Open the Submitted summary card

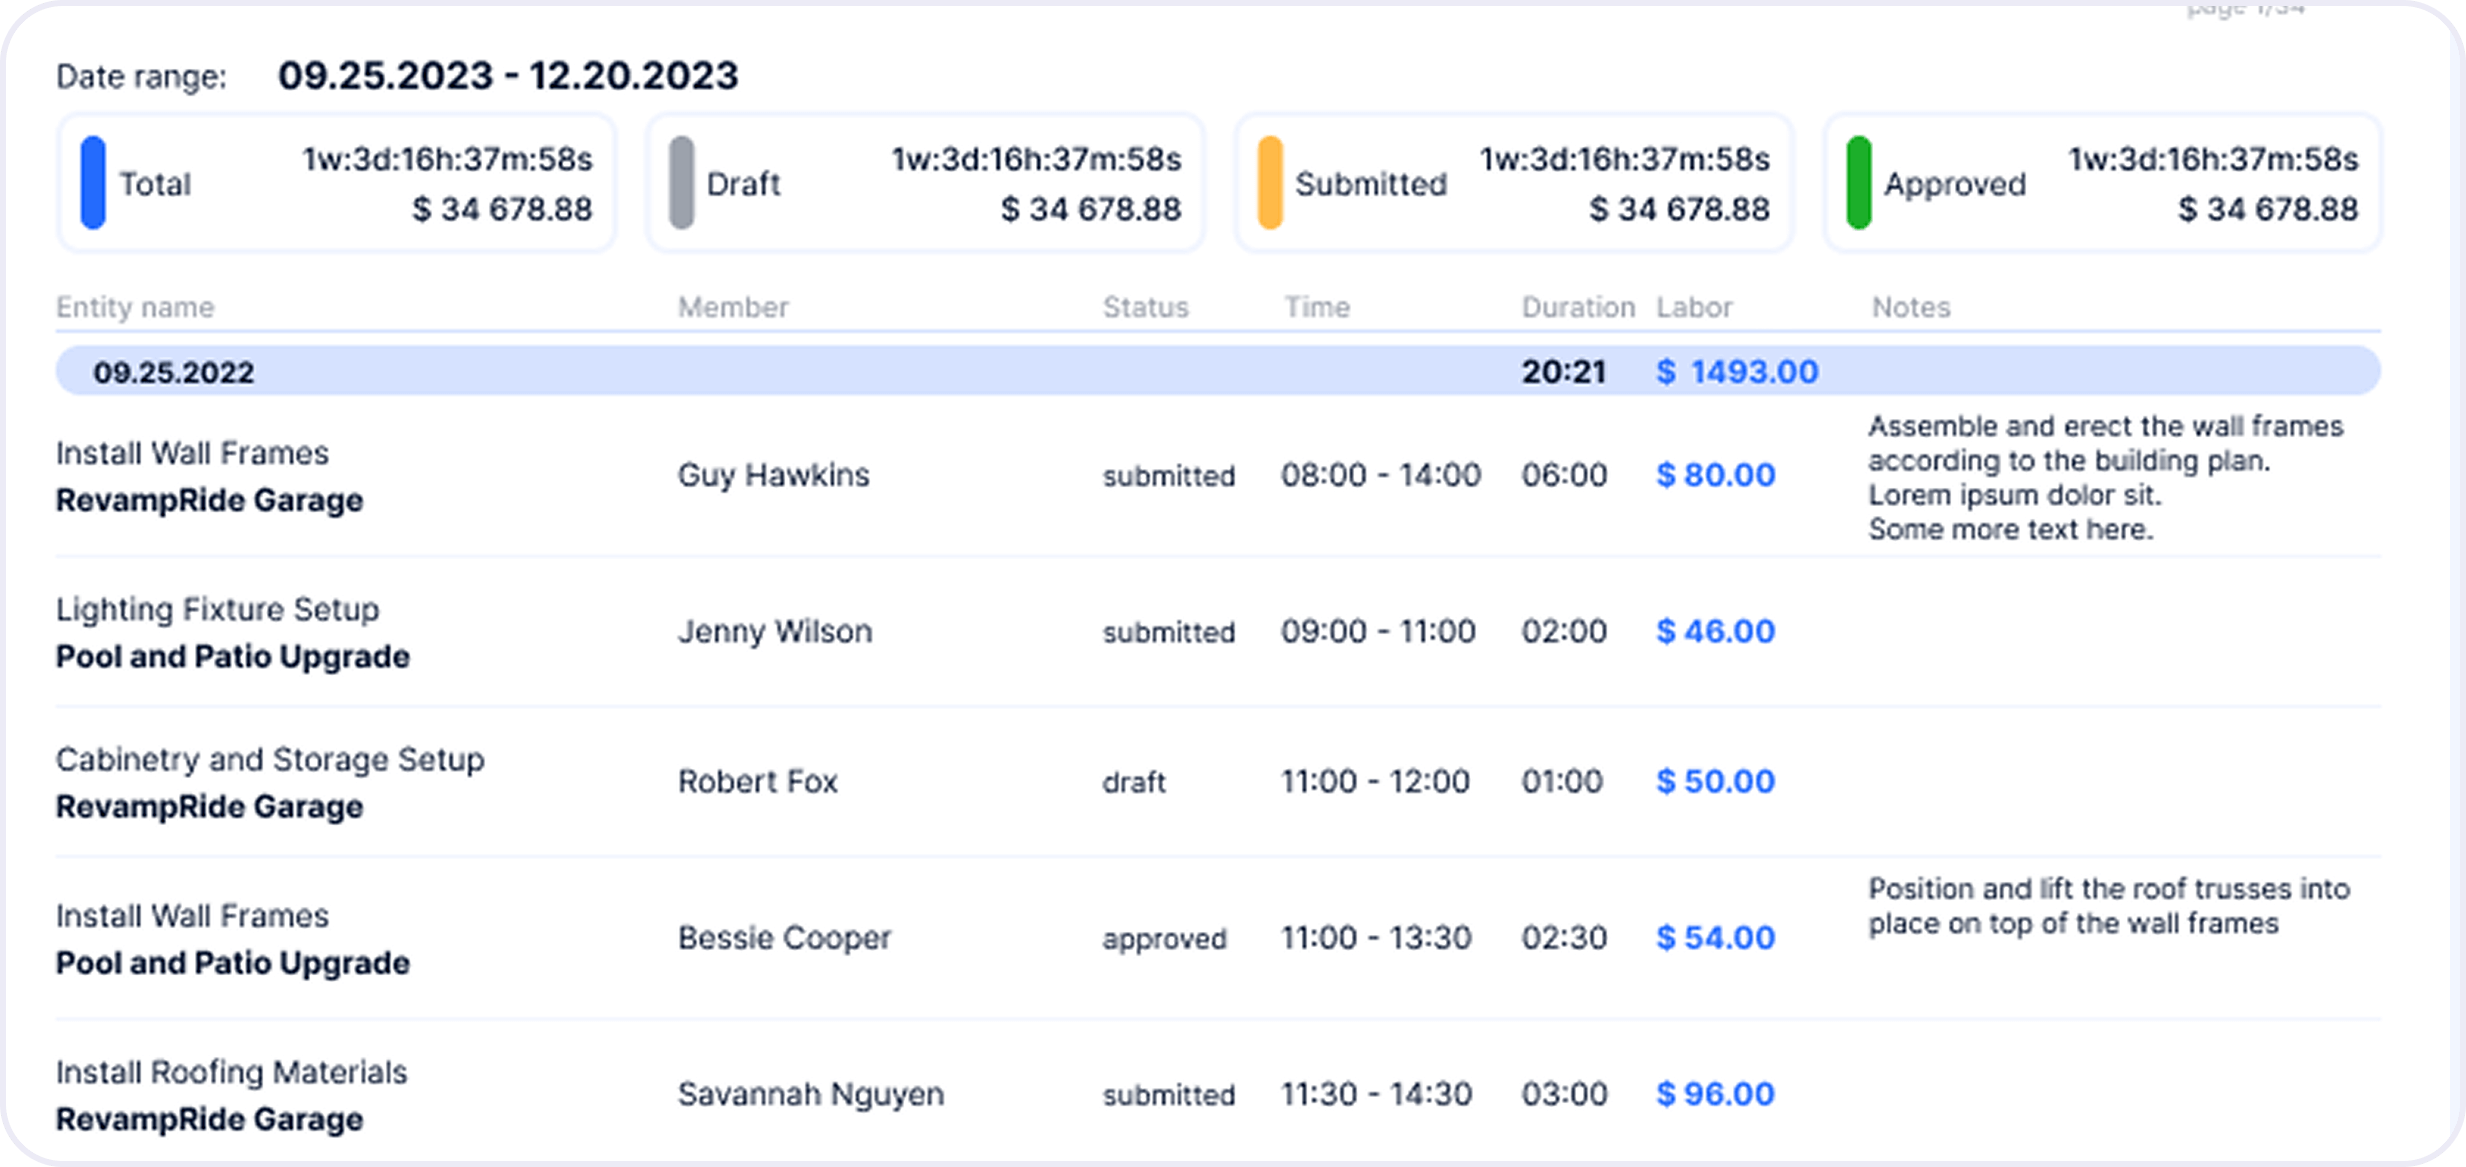[x=1514, y=183]
